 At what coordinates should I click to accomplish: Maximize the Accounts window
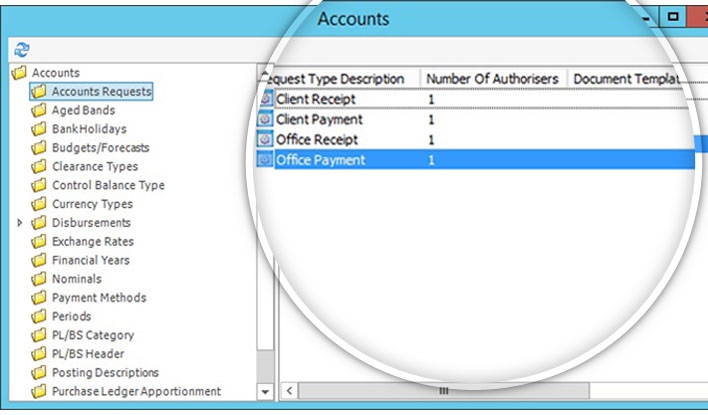673,17
